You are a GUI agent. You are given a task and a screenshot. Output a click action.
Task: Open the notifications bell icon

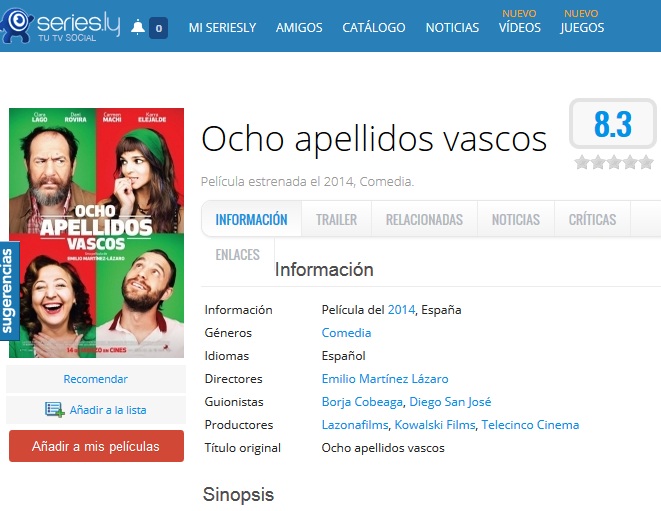click(137, 27)
